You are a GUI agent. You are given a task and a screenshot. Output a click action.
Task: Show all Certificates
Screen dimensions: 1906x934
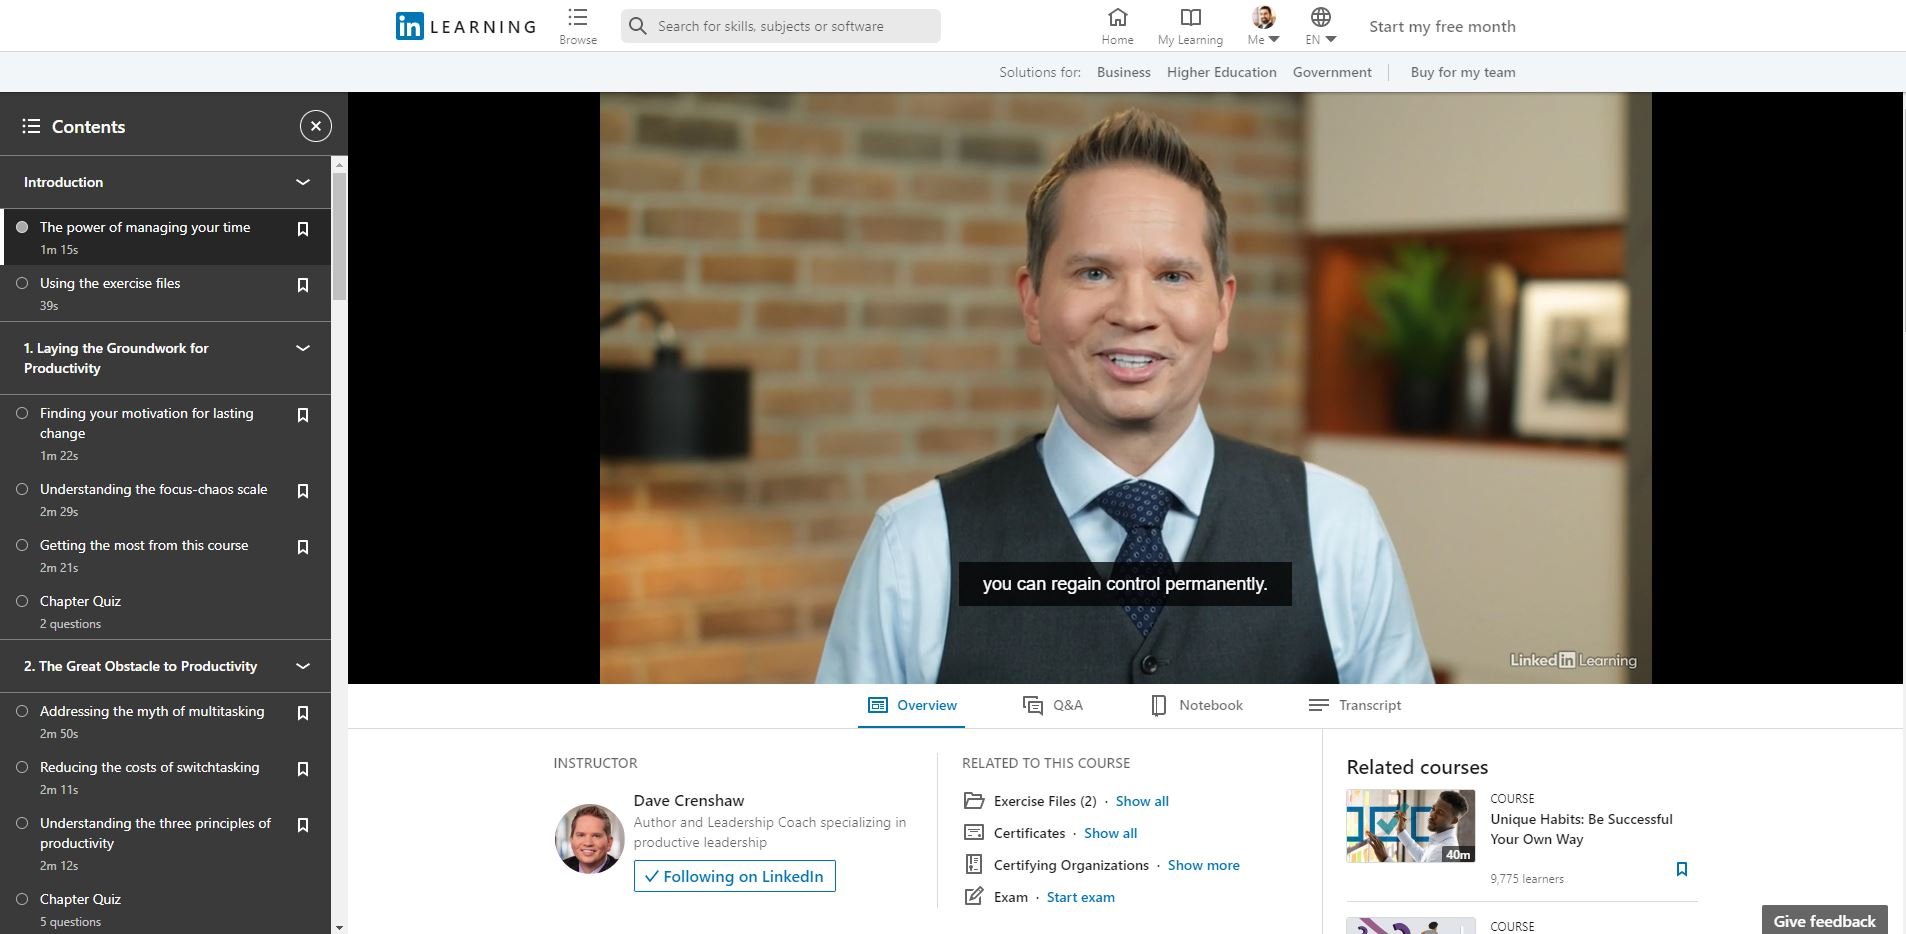(x=1110, y=833)
